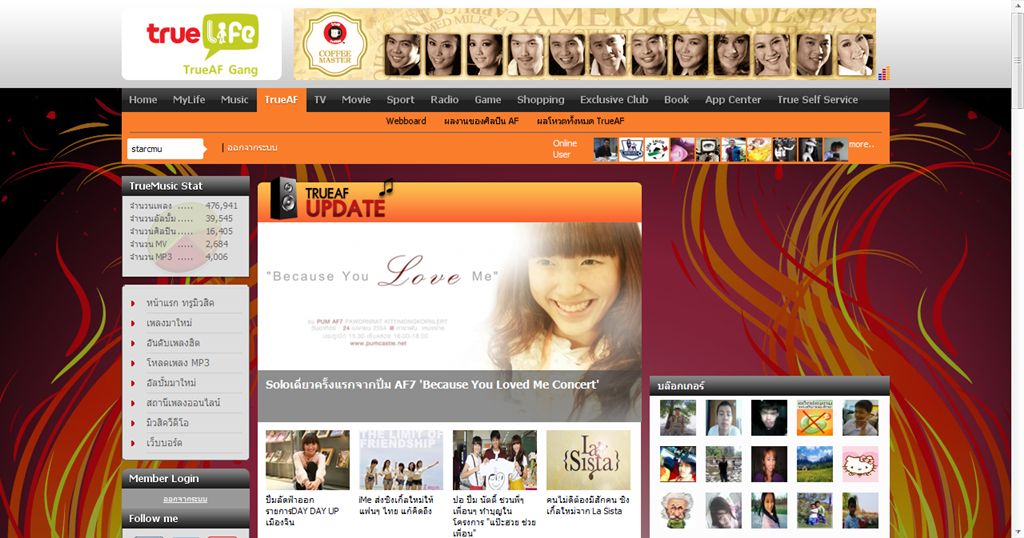This screenshot has height=538, width=1024.
Task: Open the Sport menu item
Action: [x=400, y=100]
